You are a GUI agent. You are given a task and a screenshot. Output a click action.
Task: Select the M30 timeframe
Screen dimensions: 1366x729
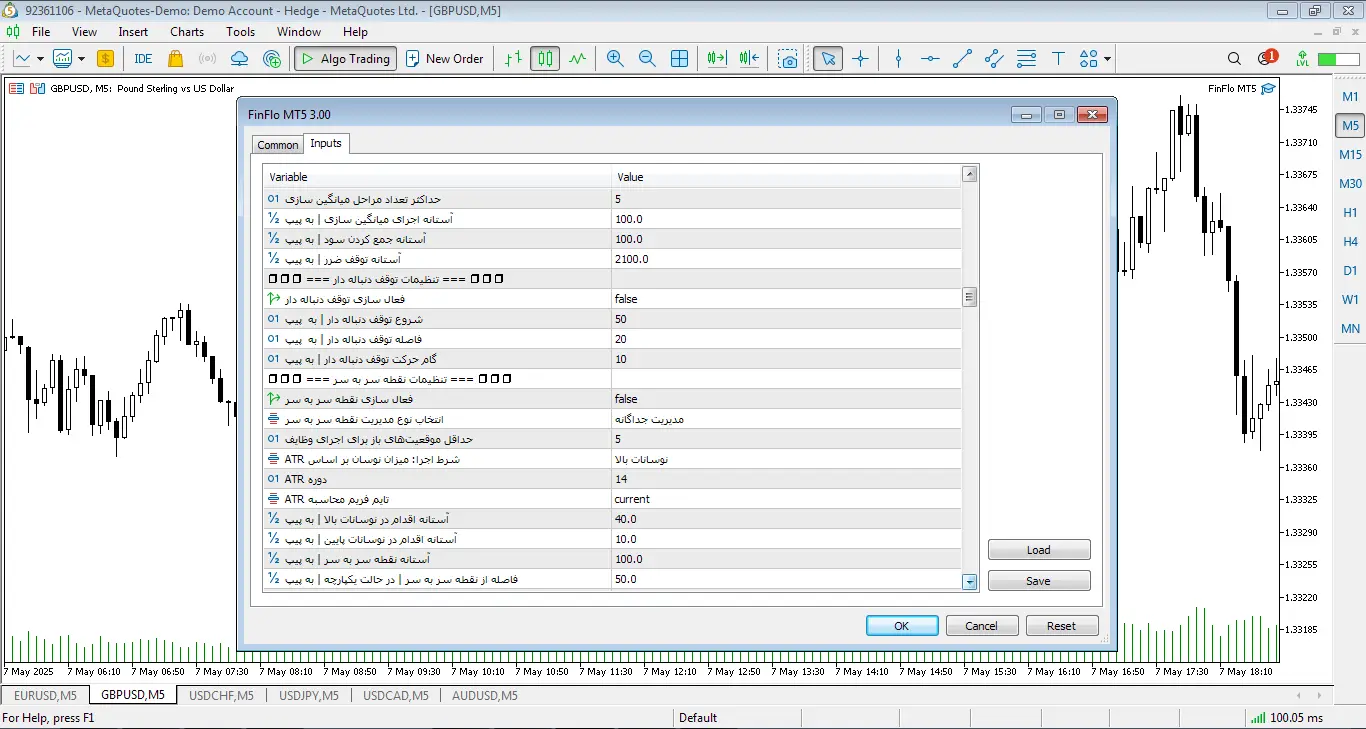1350,184
